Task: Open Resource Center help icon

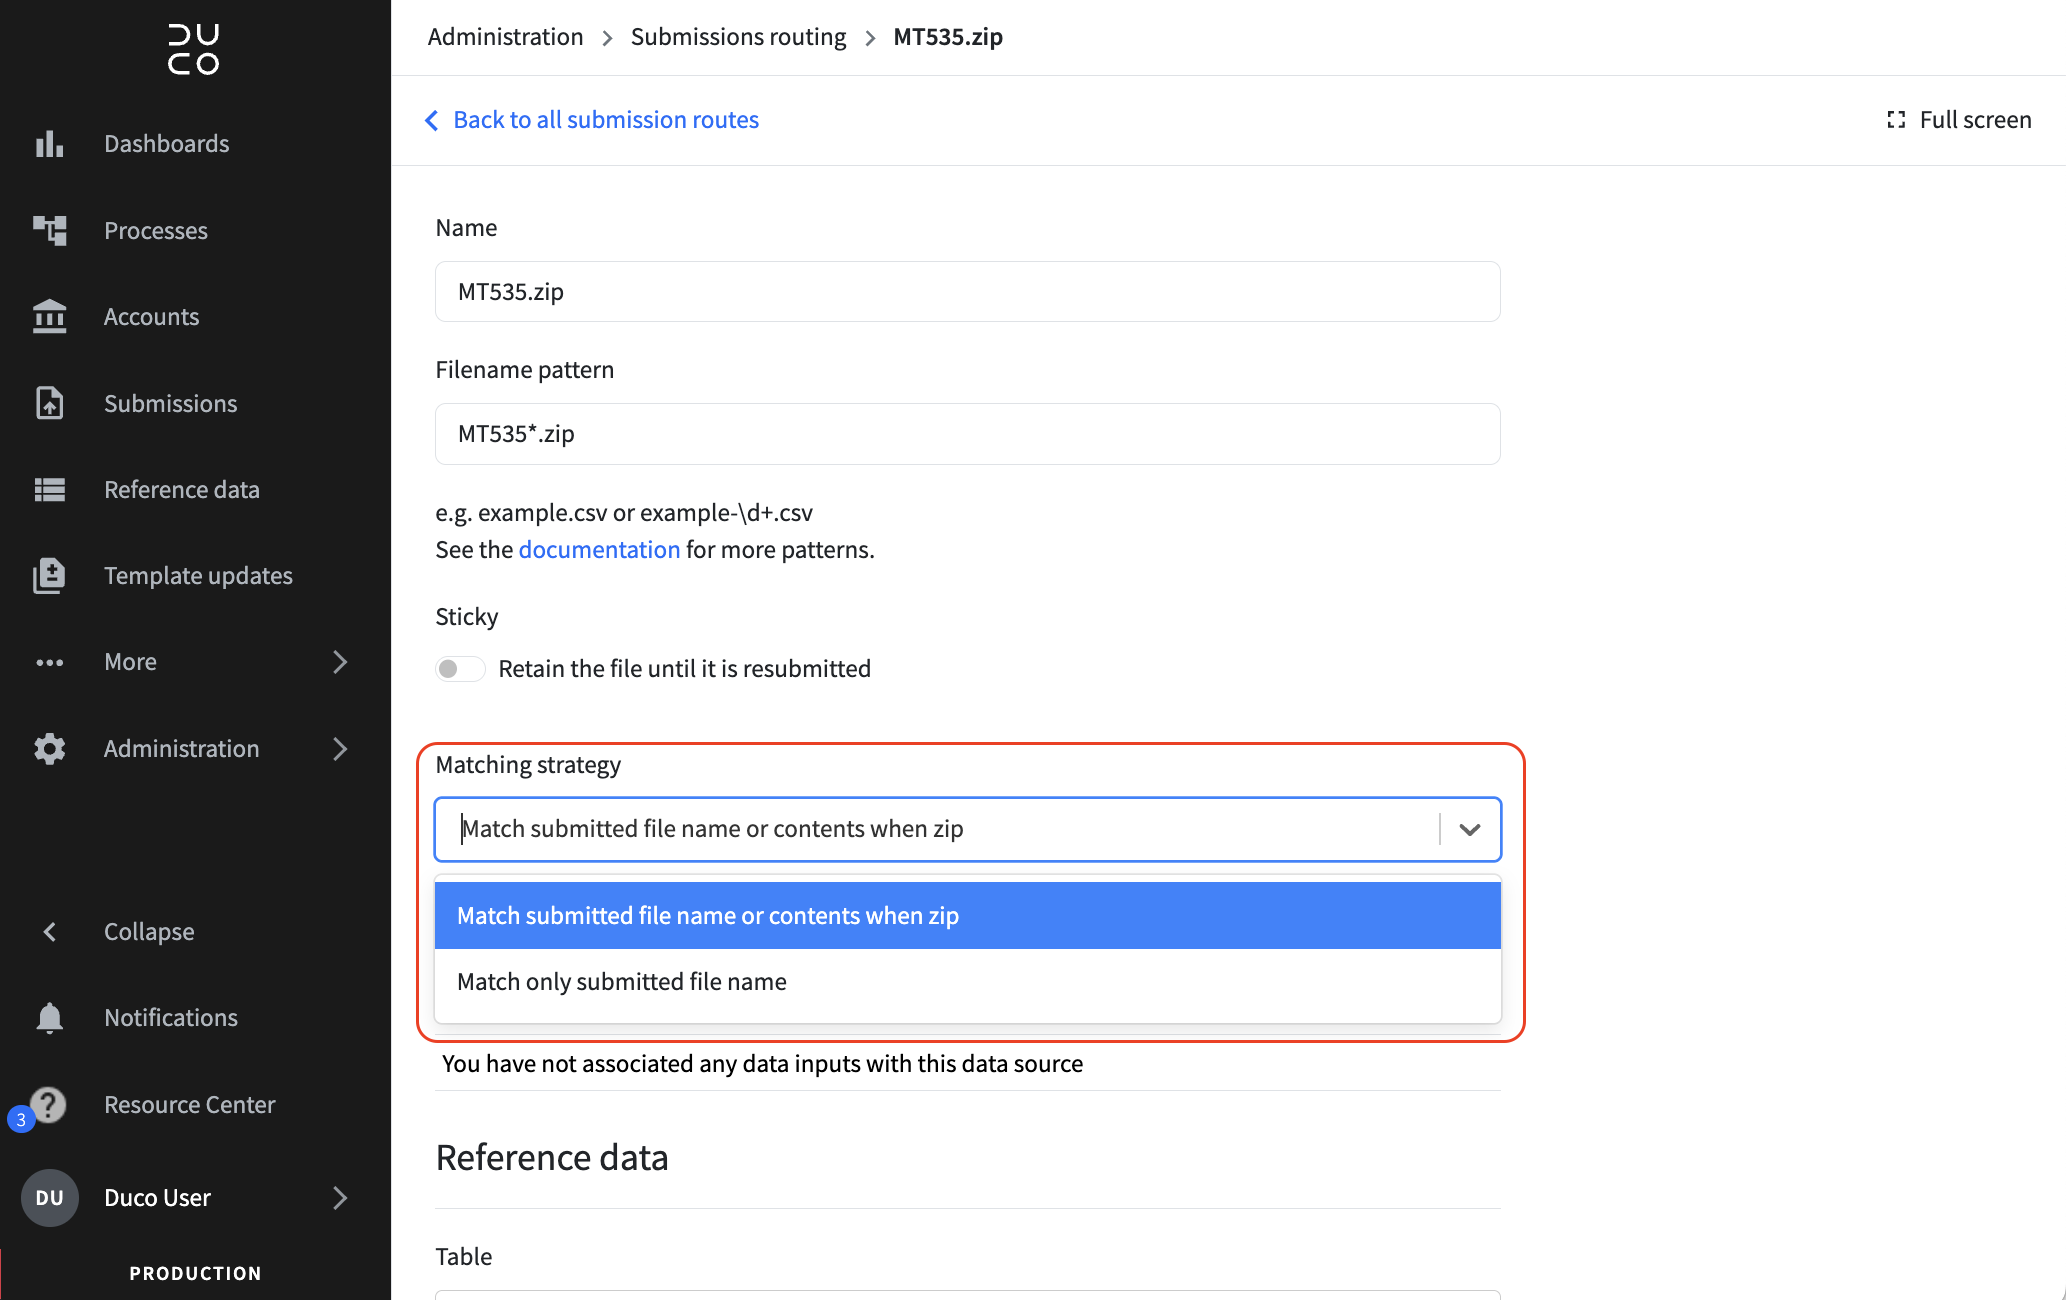Action: click(48, 1105)
